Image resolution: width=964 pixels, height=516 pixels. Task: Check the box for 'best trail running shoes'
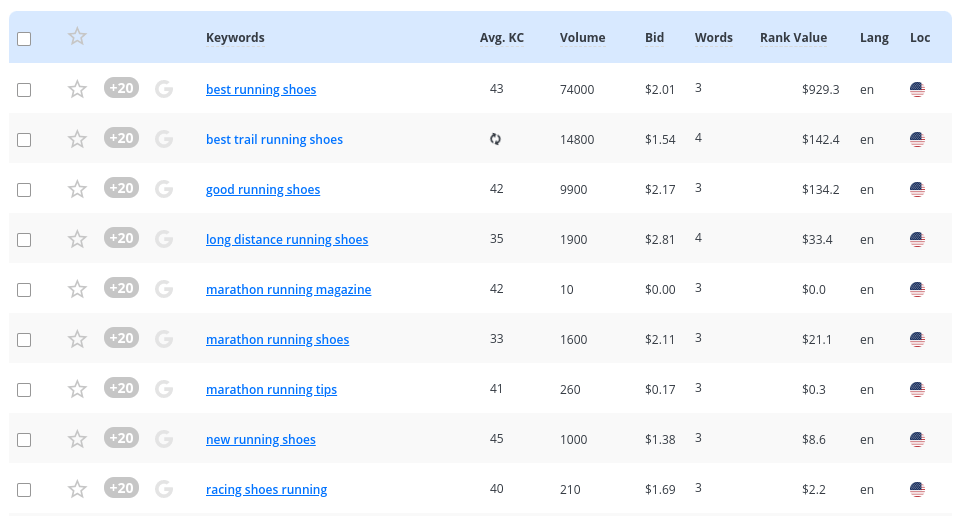24,140
